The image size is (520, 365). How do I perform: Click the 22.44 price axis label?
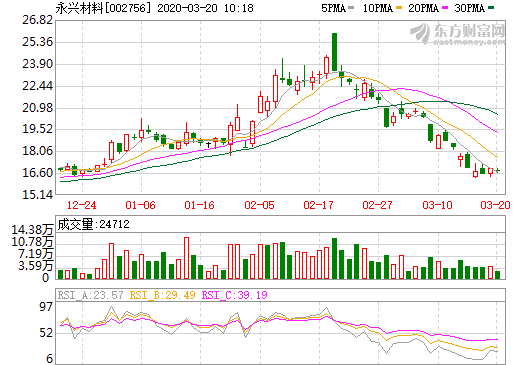pos(38,86)
